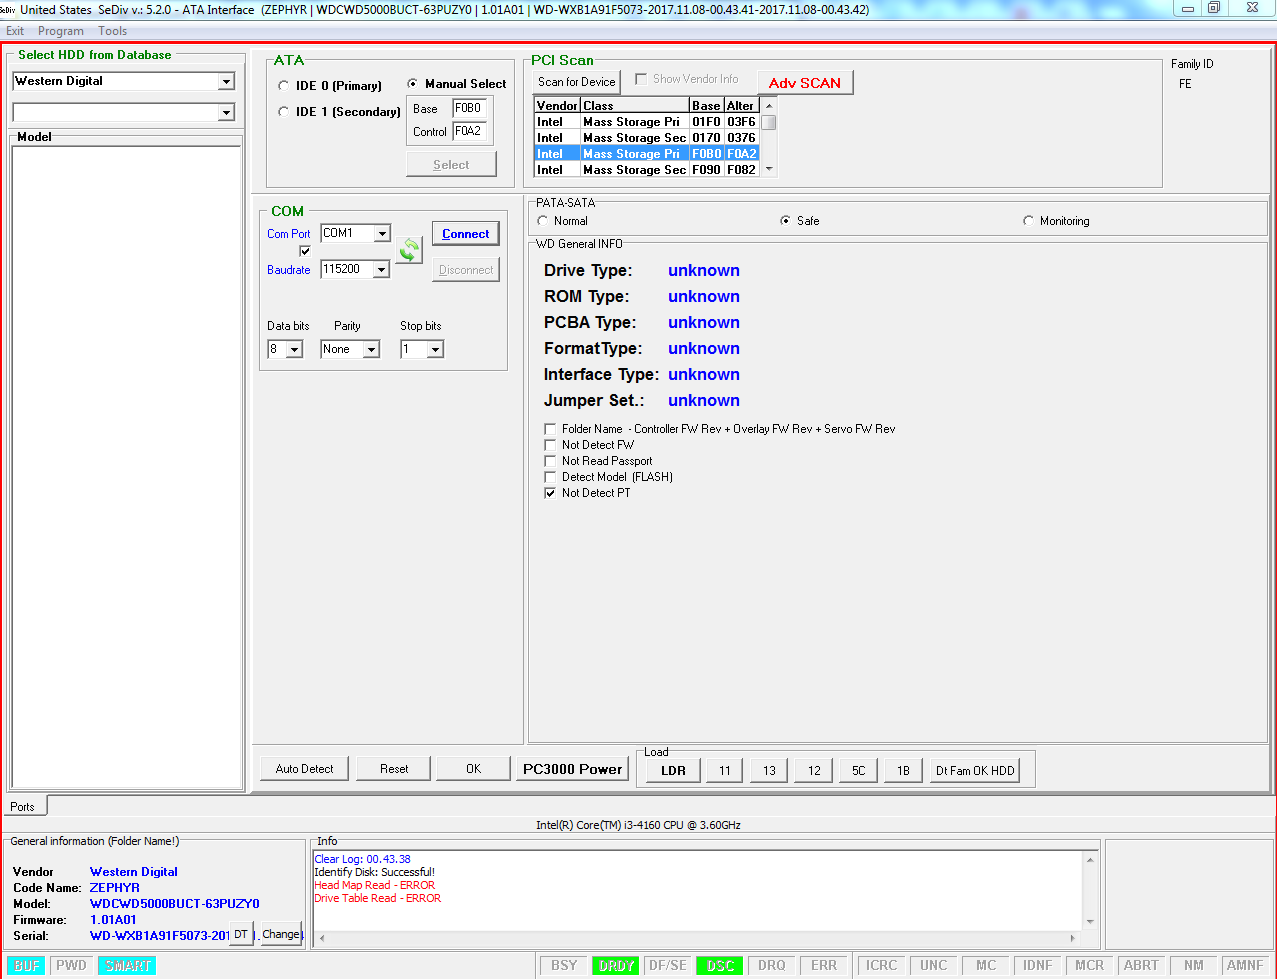1277x979 pixels.
Task: Select the Normal PATA-SATA mode radio
Action: 543,221
